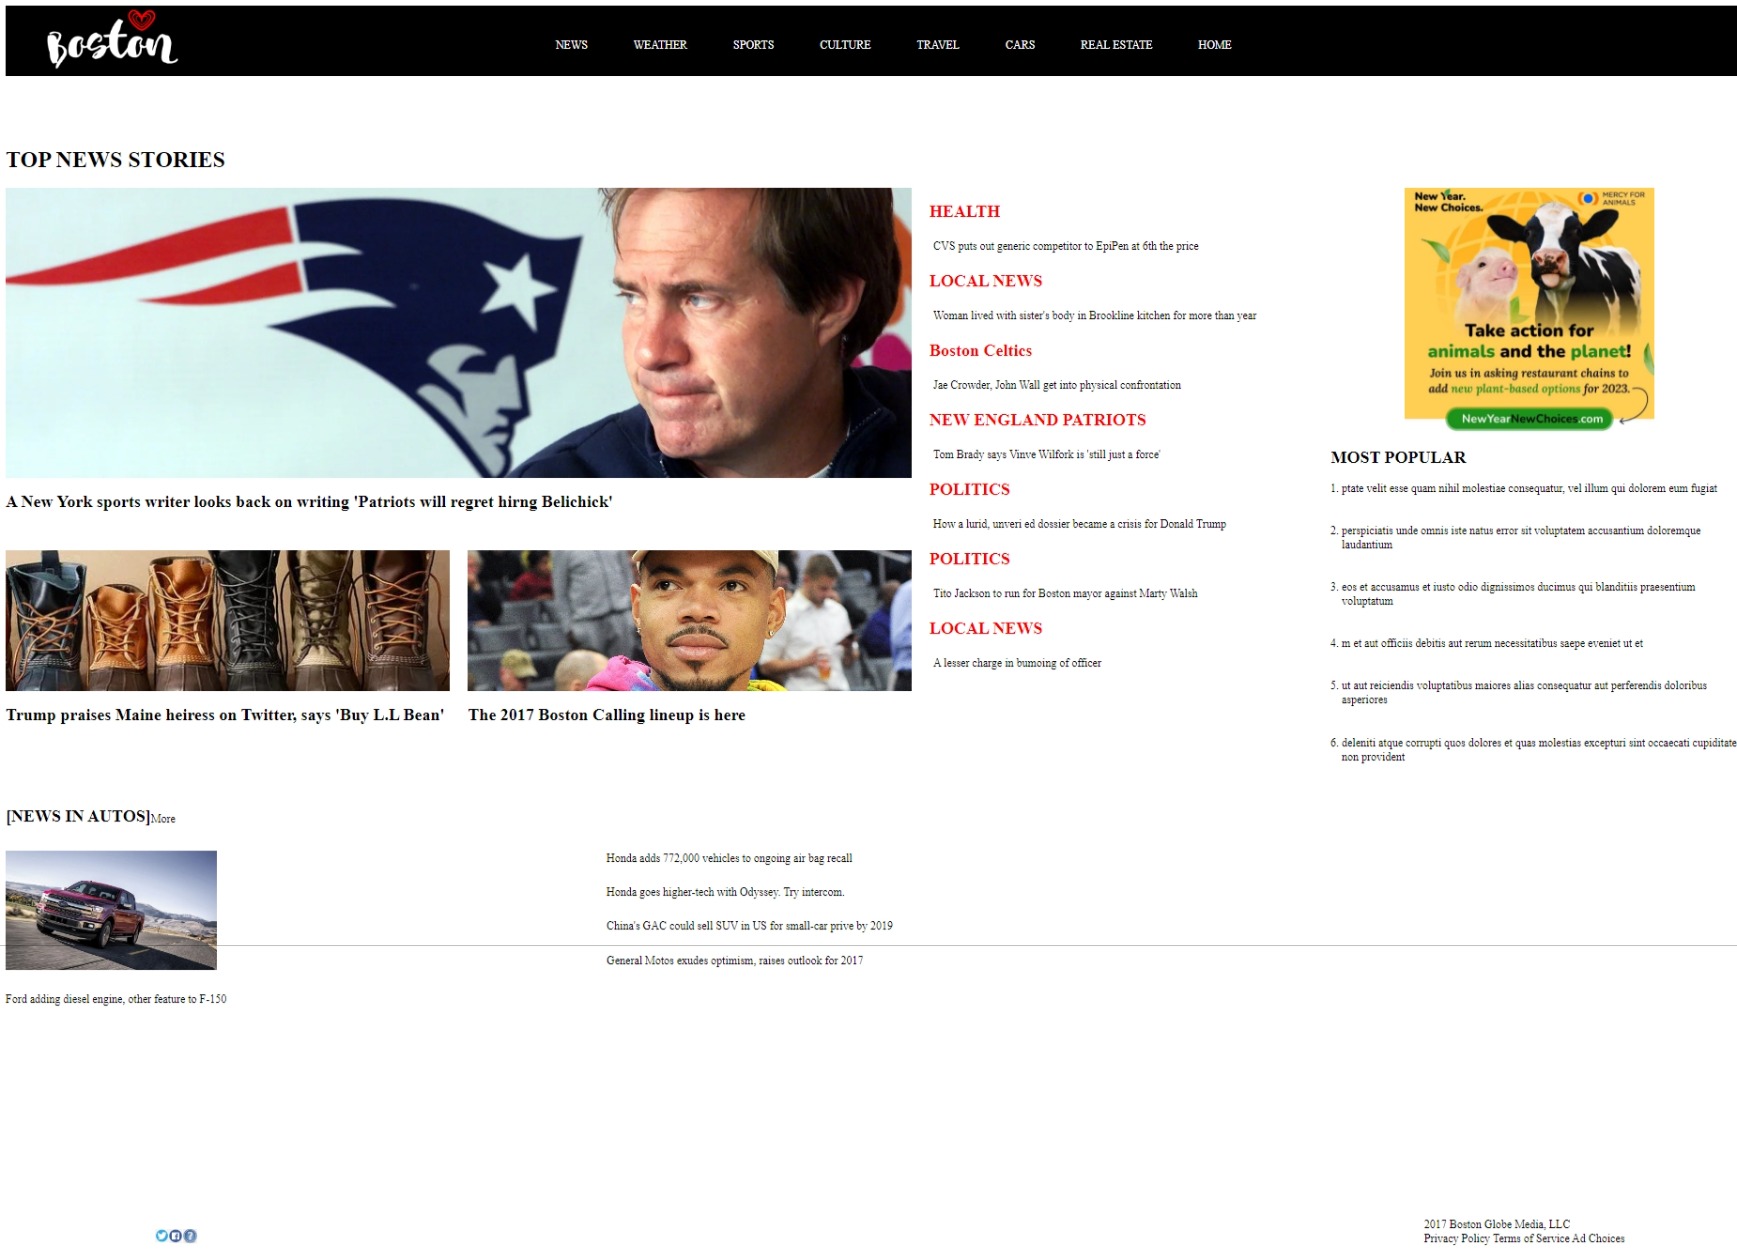Open the CVS generic EpiPen competitor story

point(1065,246)
